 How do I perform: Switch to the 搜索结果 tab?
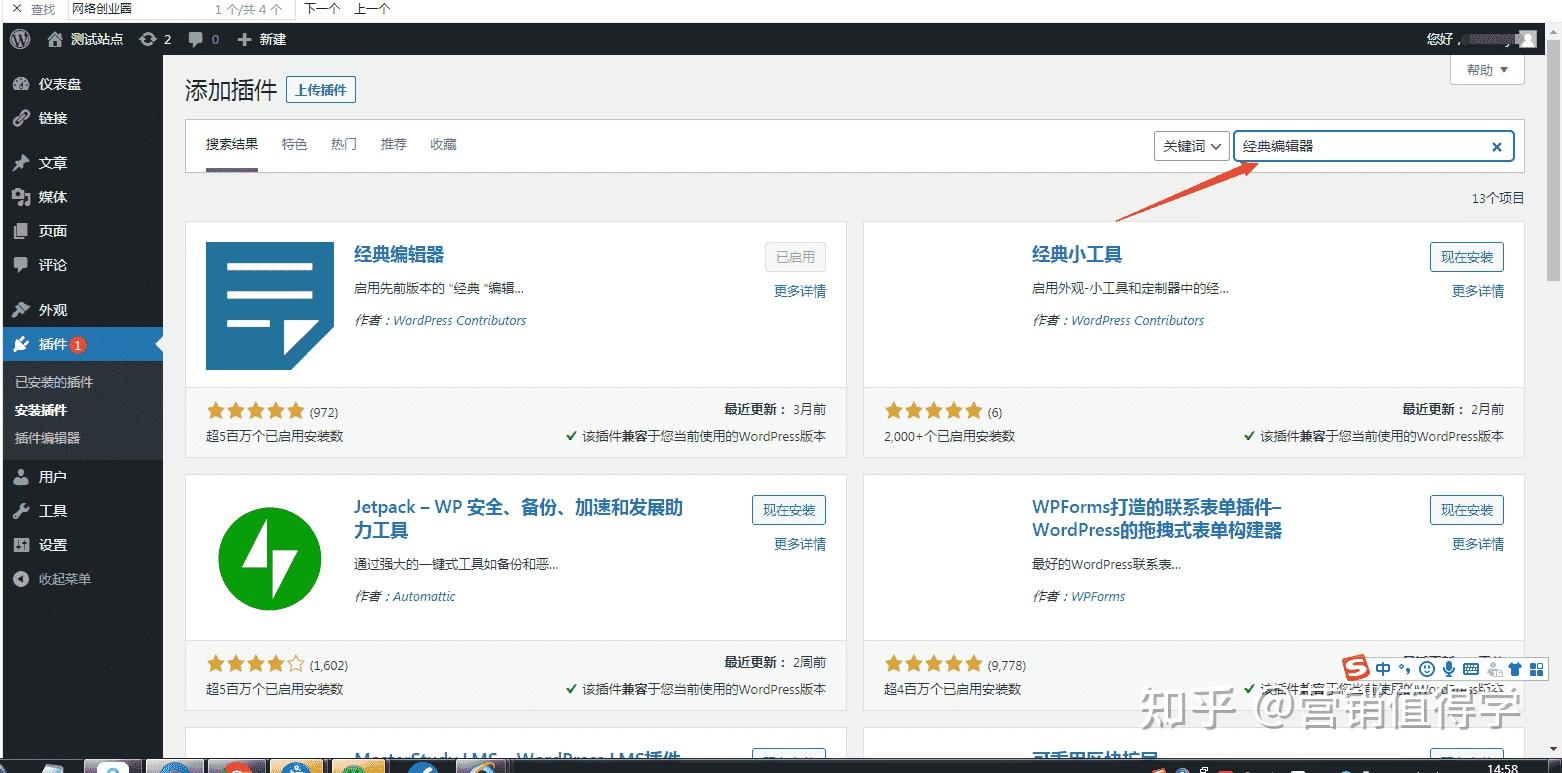[232, 145]
